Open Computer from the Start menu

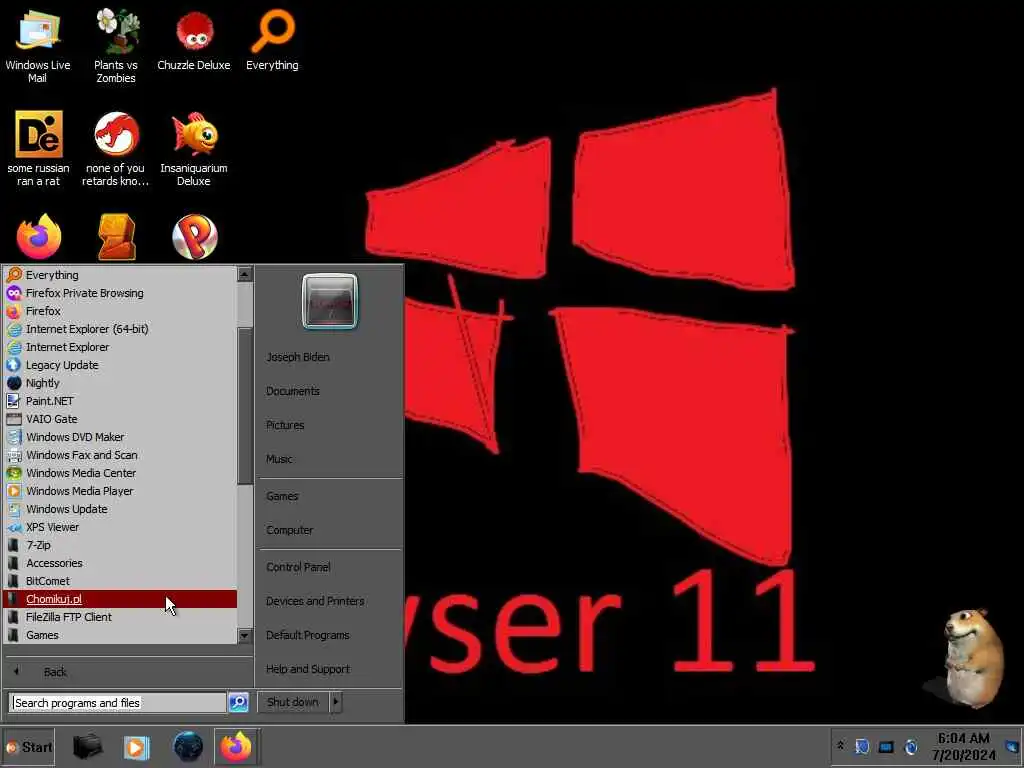point(330,530)
